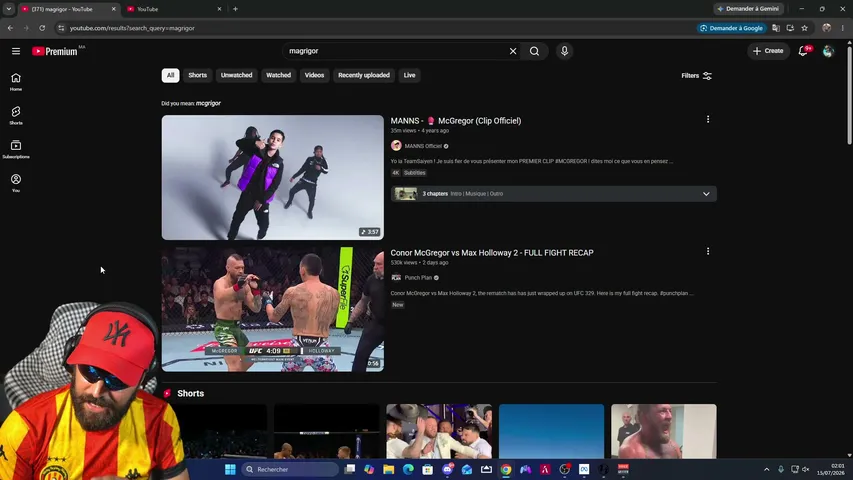The image size is (853, 480).
Task: Open Conor McGregor vs Max Holloway 2 title
Action: [x=492, y=253]
